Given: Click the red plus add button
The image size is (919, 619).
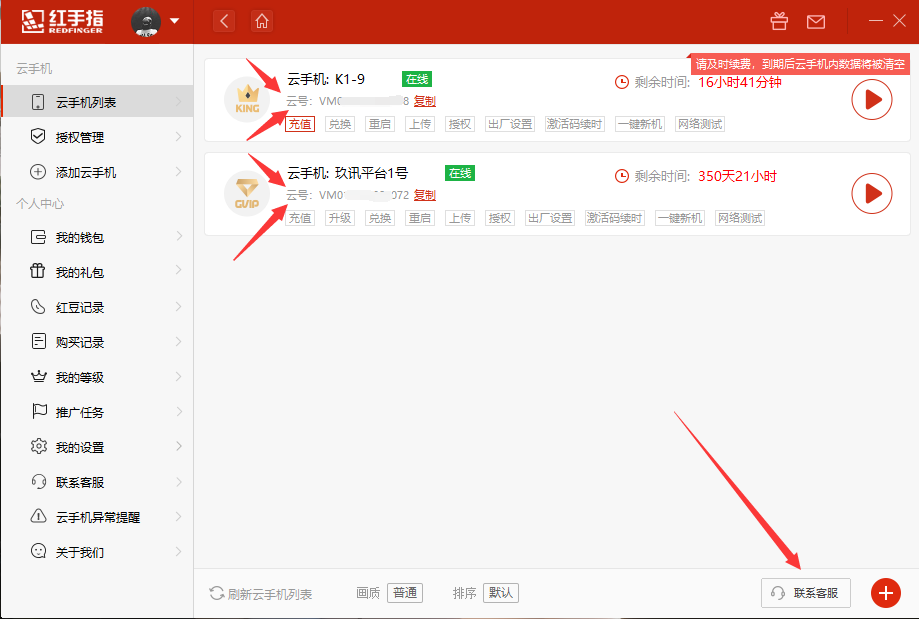Looking at the screenshot, I should click(x=884, y=593).
